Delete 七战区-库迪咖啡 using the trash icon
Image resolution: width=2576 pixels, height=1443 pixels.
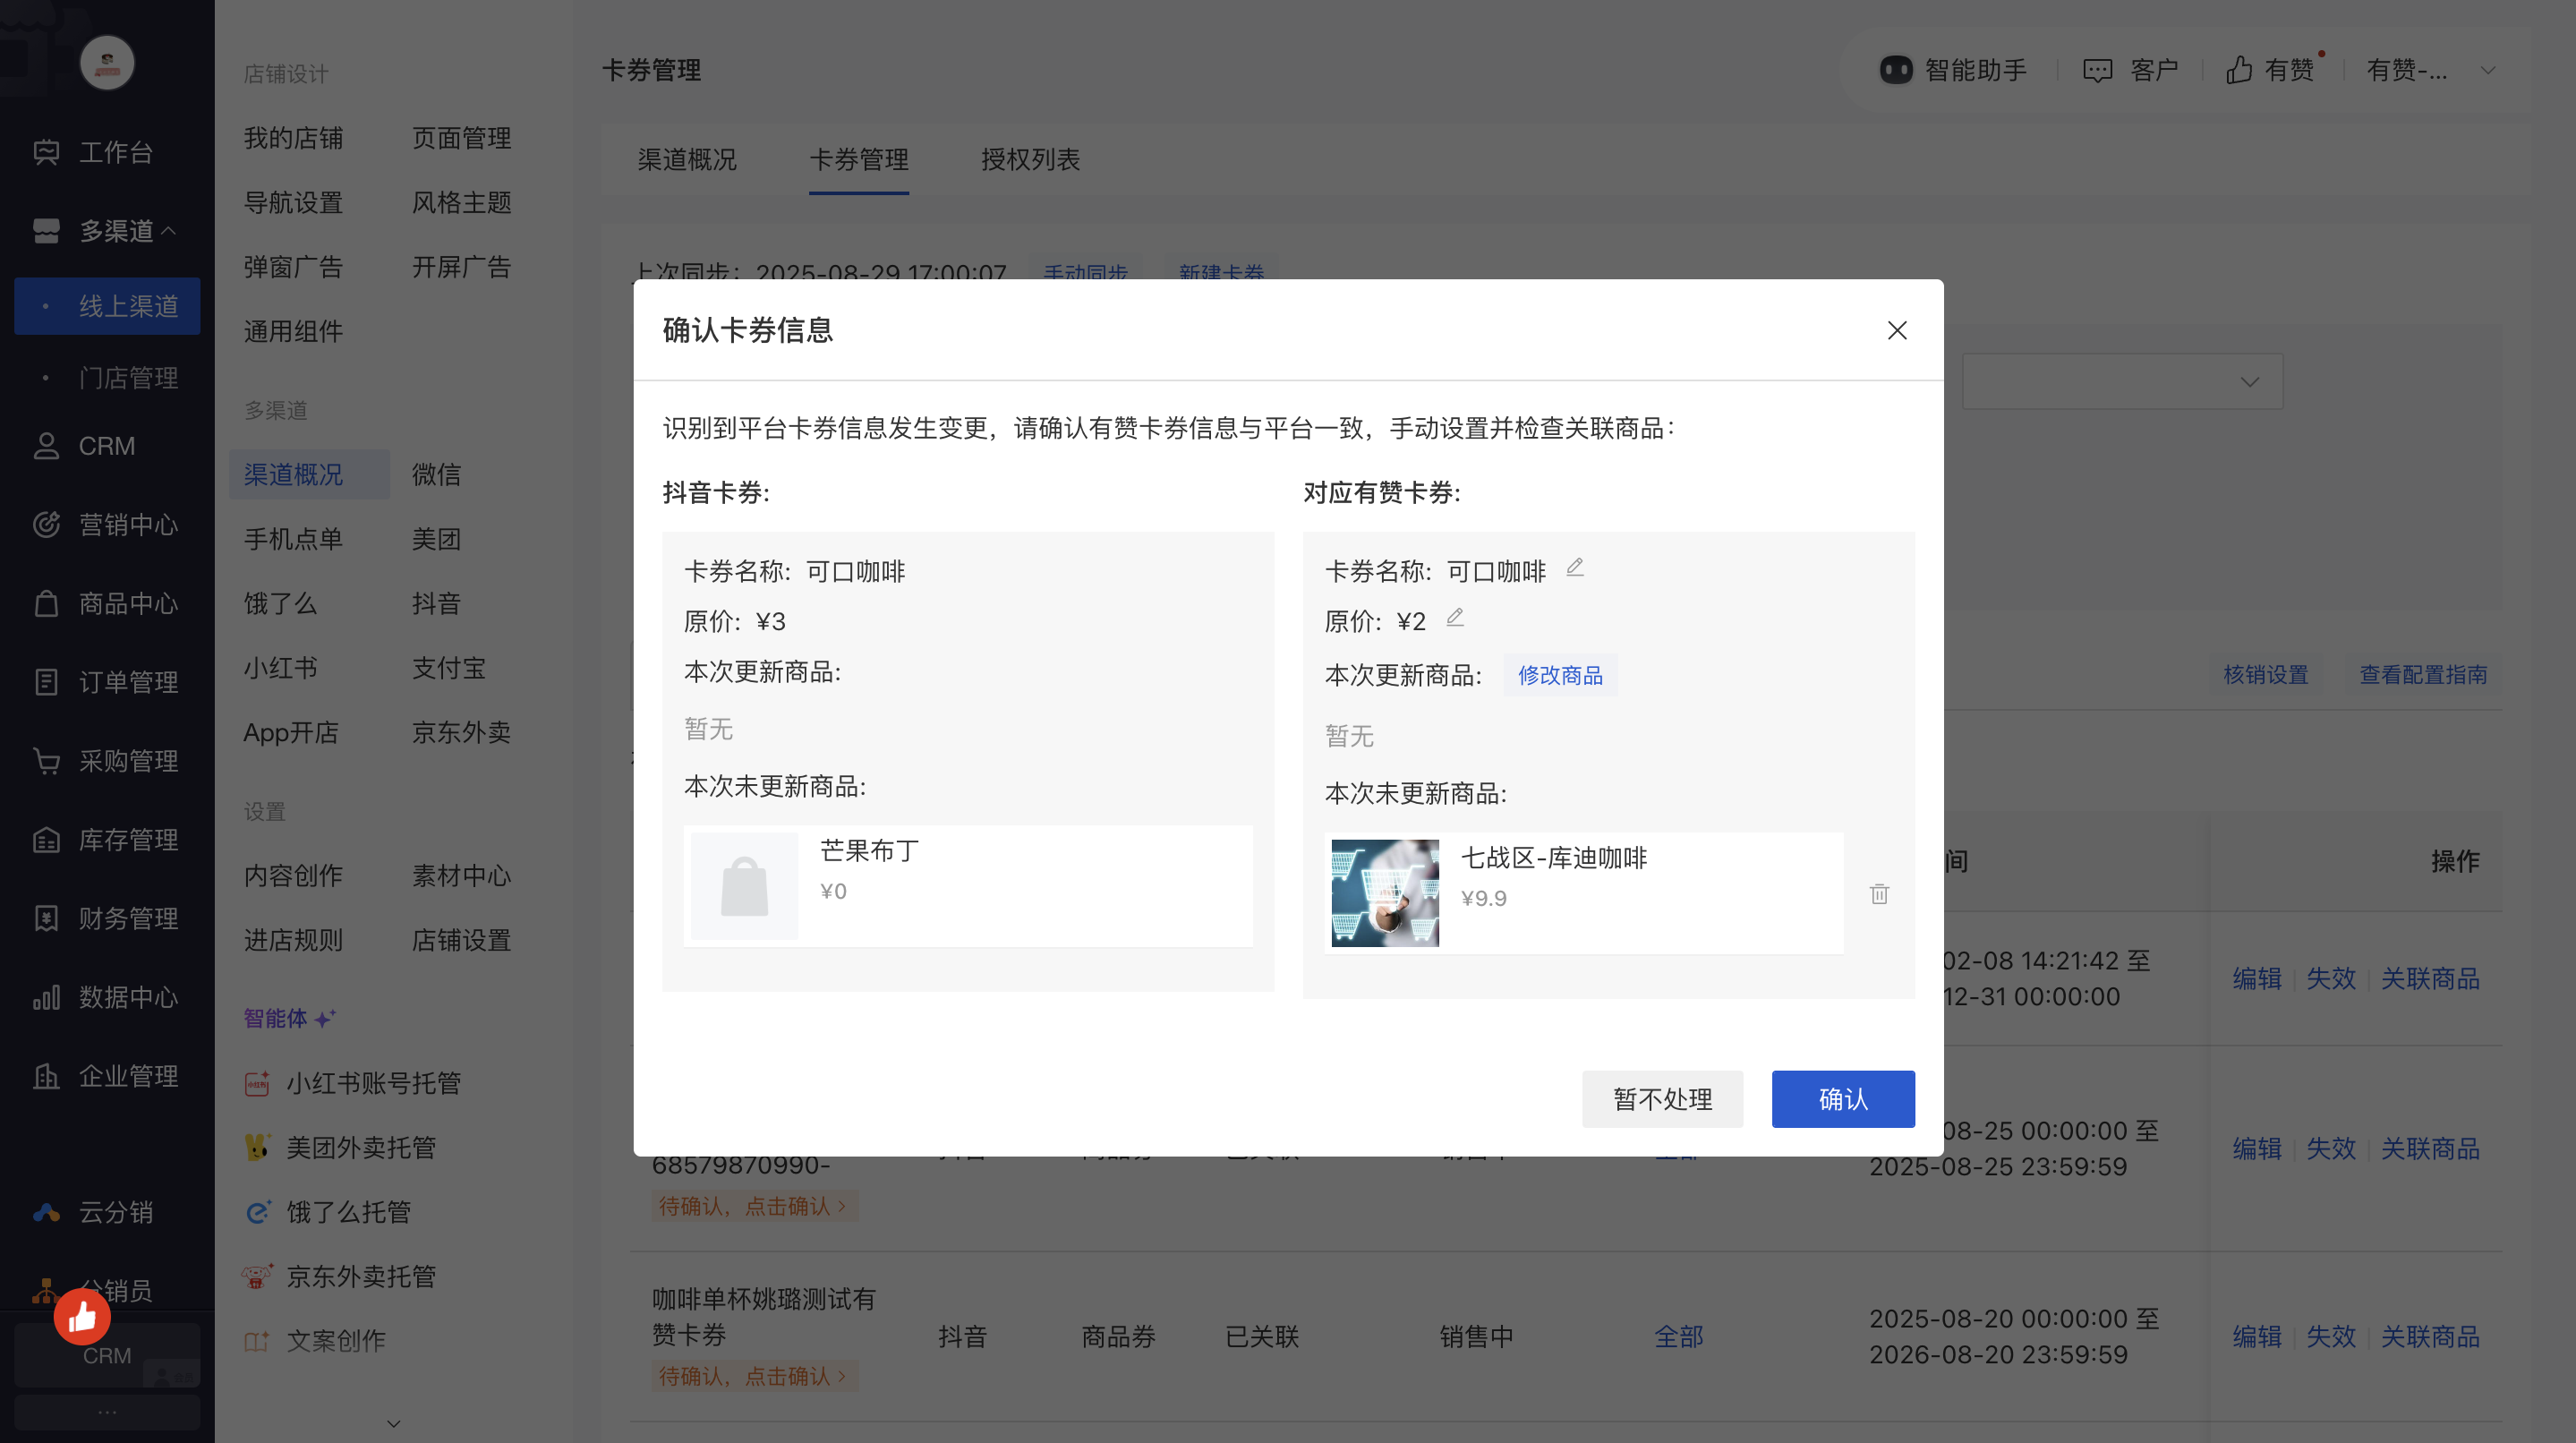click(1879, 893)
